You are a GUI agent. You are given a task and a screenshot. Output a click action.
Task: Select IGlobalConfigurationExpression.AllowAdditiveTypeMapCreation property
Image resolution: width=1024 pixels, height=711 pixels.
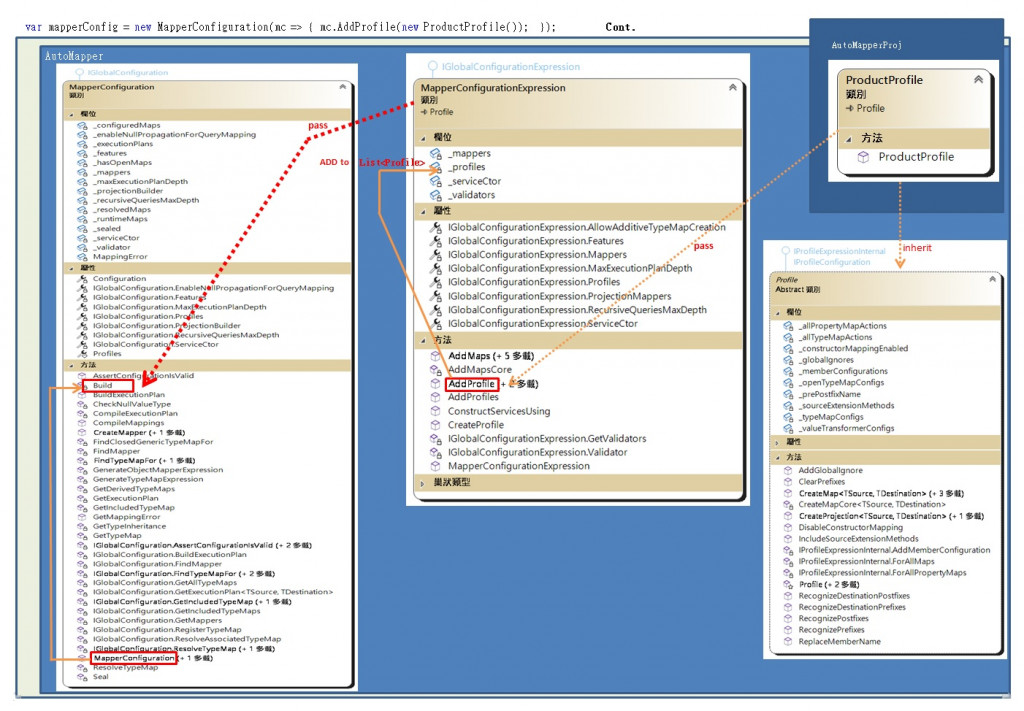[586, 228]
